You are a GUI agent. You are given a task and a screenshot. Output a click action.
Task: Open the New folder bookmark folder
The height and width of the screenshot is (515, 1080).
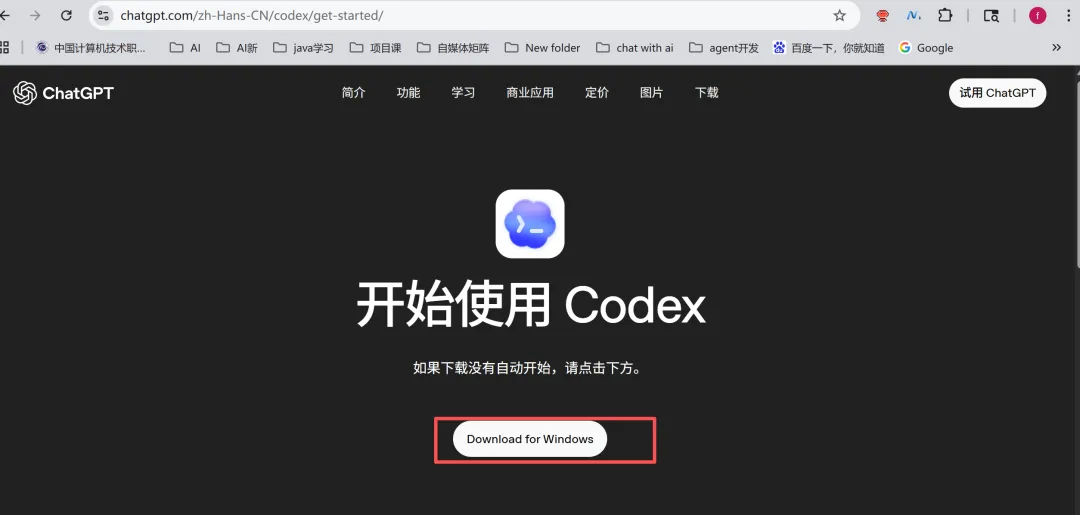pos(542,48)
